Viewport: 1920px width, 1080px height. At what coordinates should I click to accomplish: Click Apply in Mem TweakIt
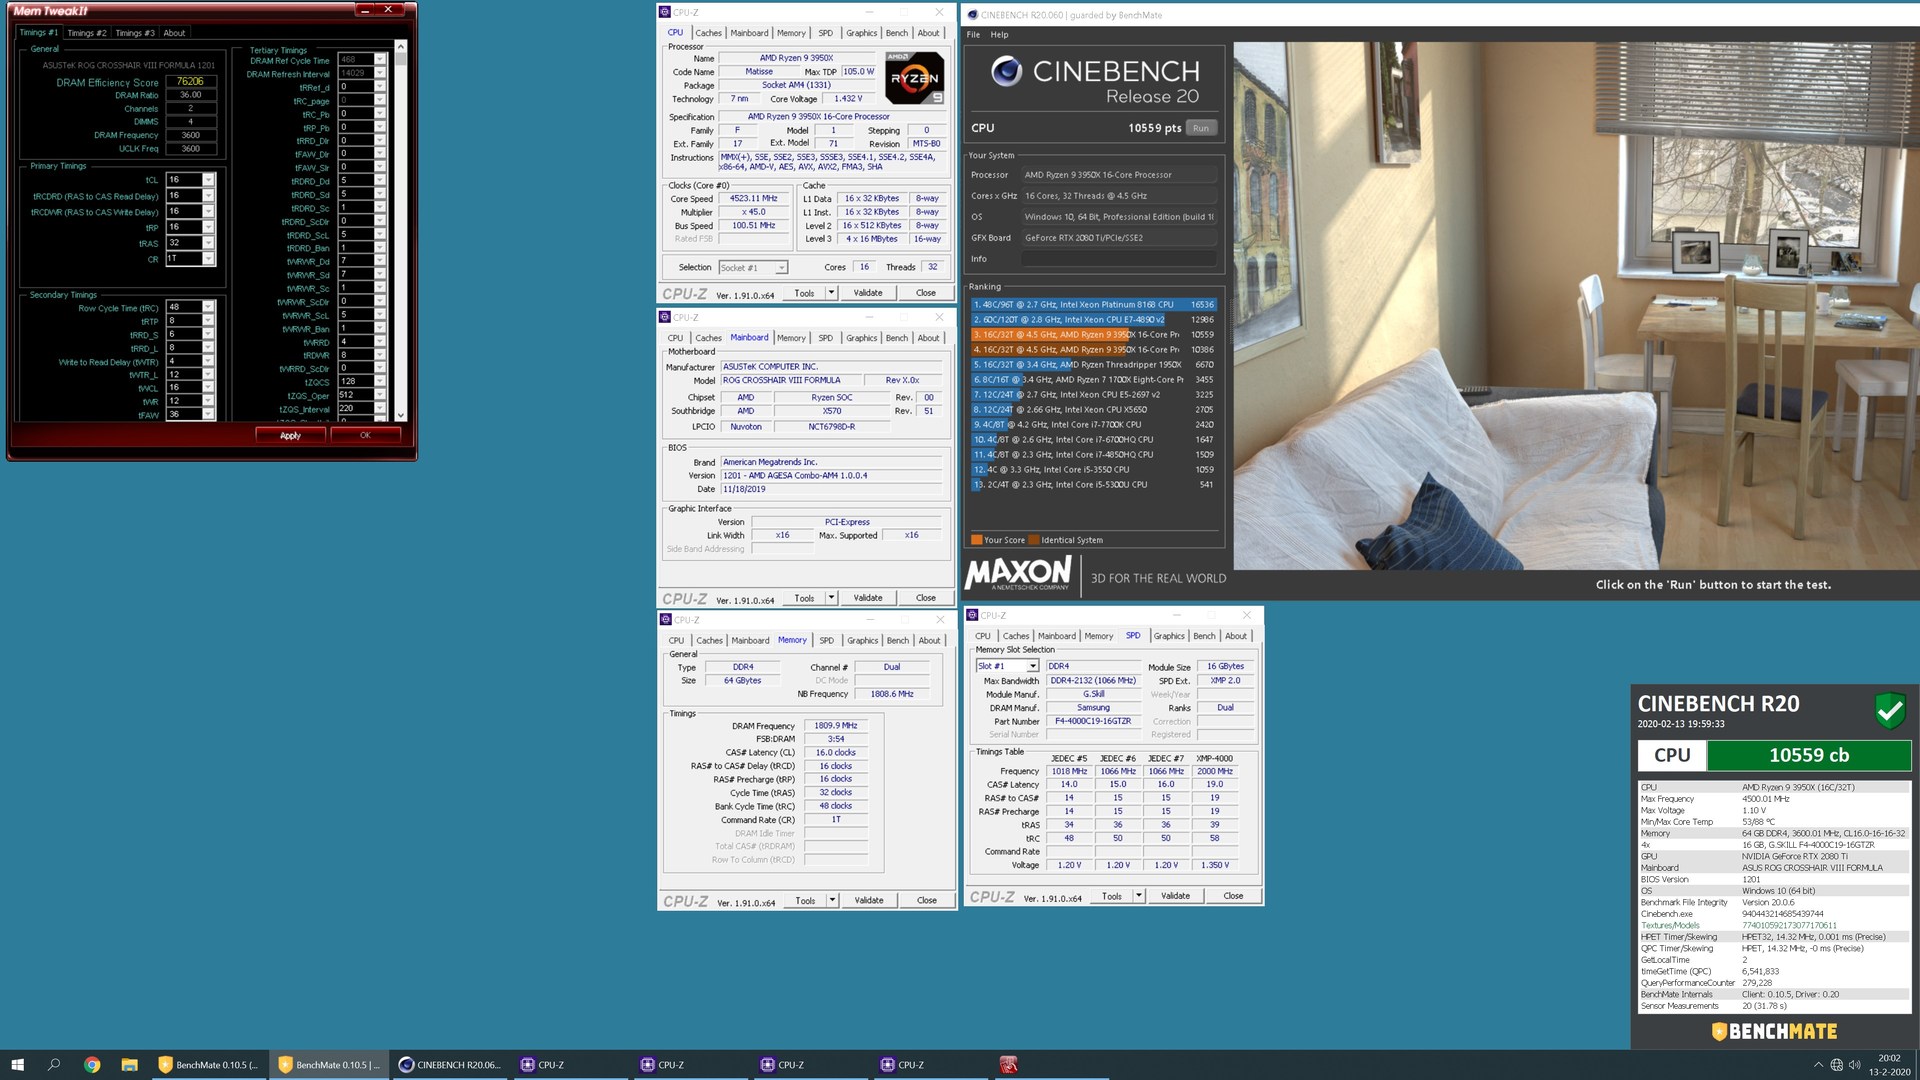pos(290,435)
